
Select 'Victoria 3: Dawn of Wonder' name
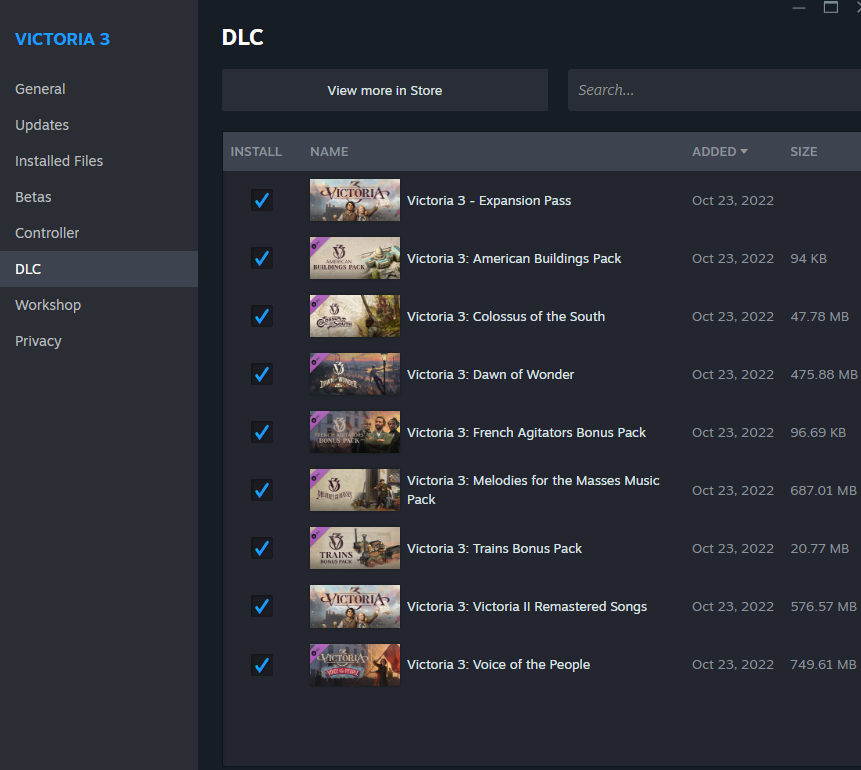[490, 375]
